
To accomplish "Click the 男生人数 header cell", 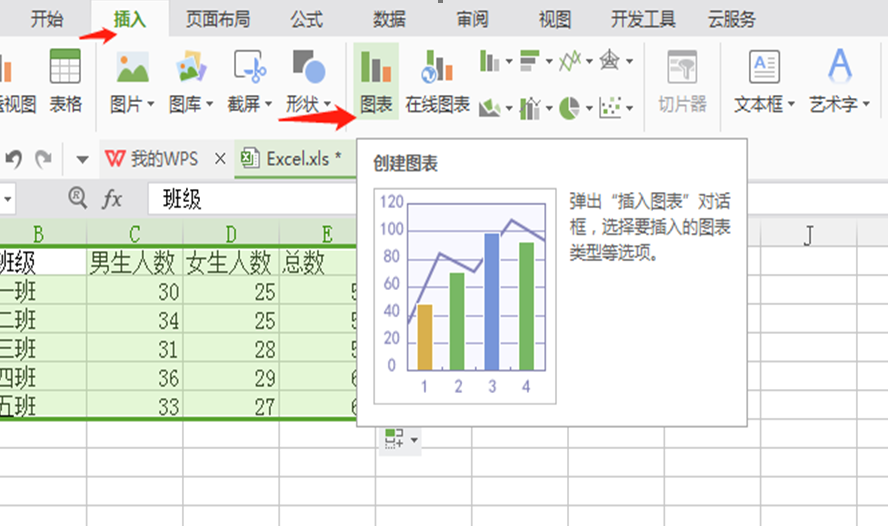I will tap(135, 262).
